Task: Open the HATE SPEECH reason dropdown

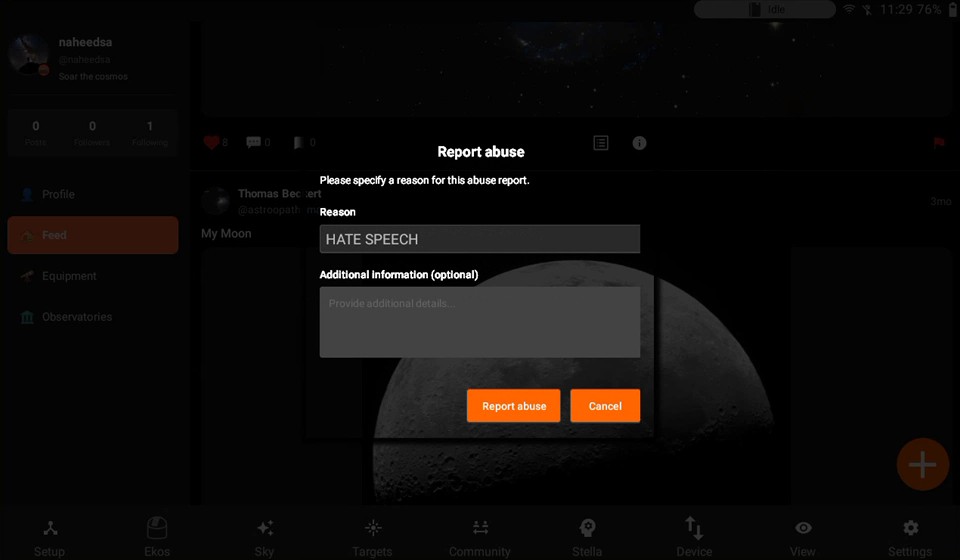Action: coord(479,239)
